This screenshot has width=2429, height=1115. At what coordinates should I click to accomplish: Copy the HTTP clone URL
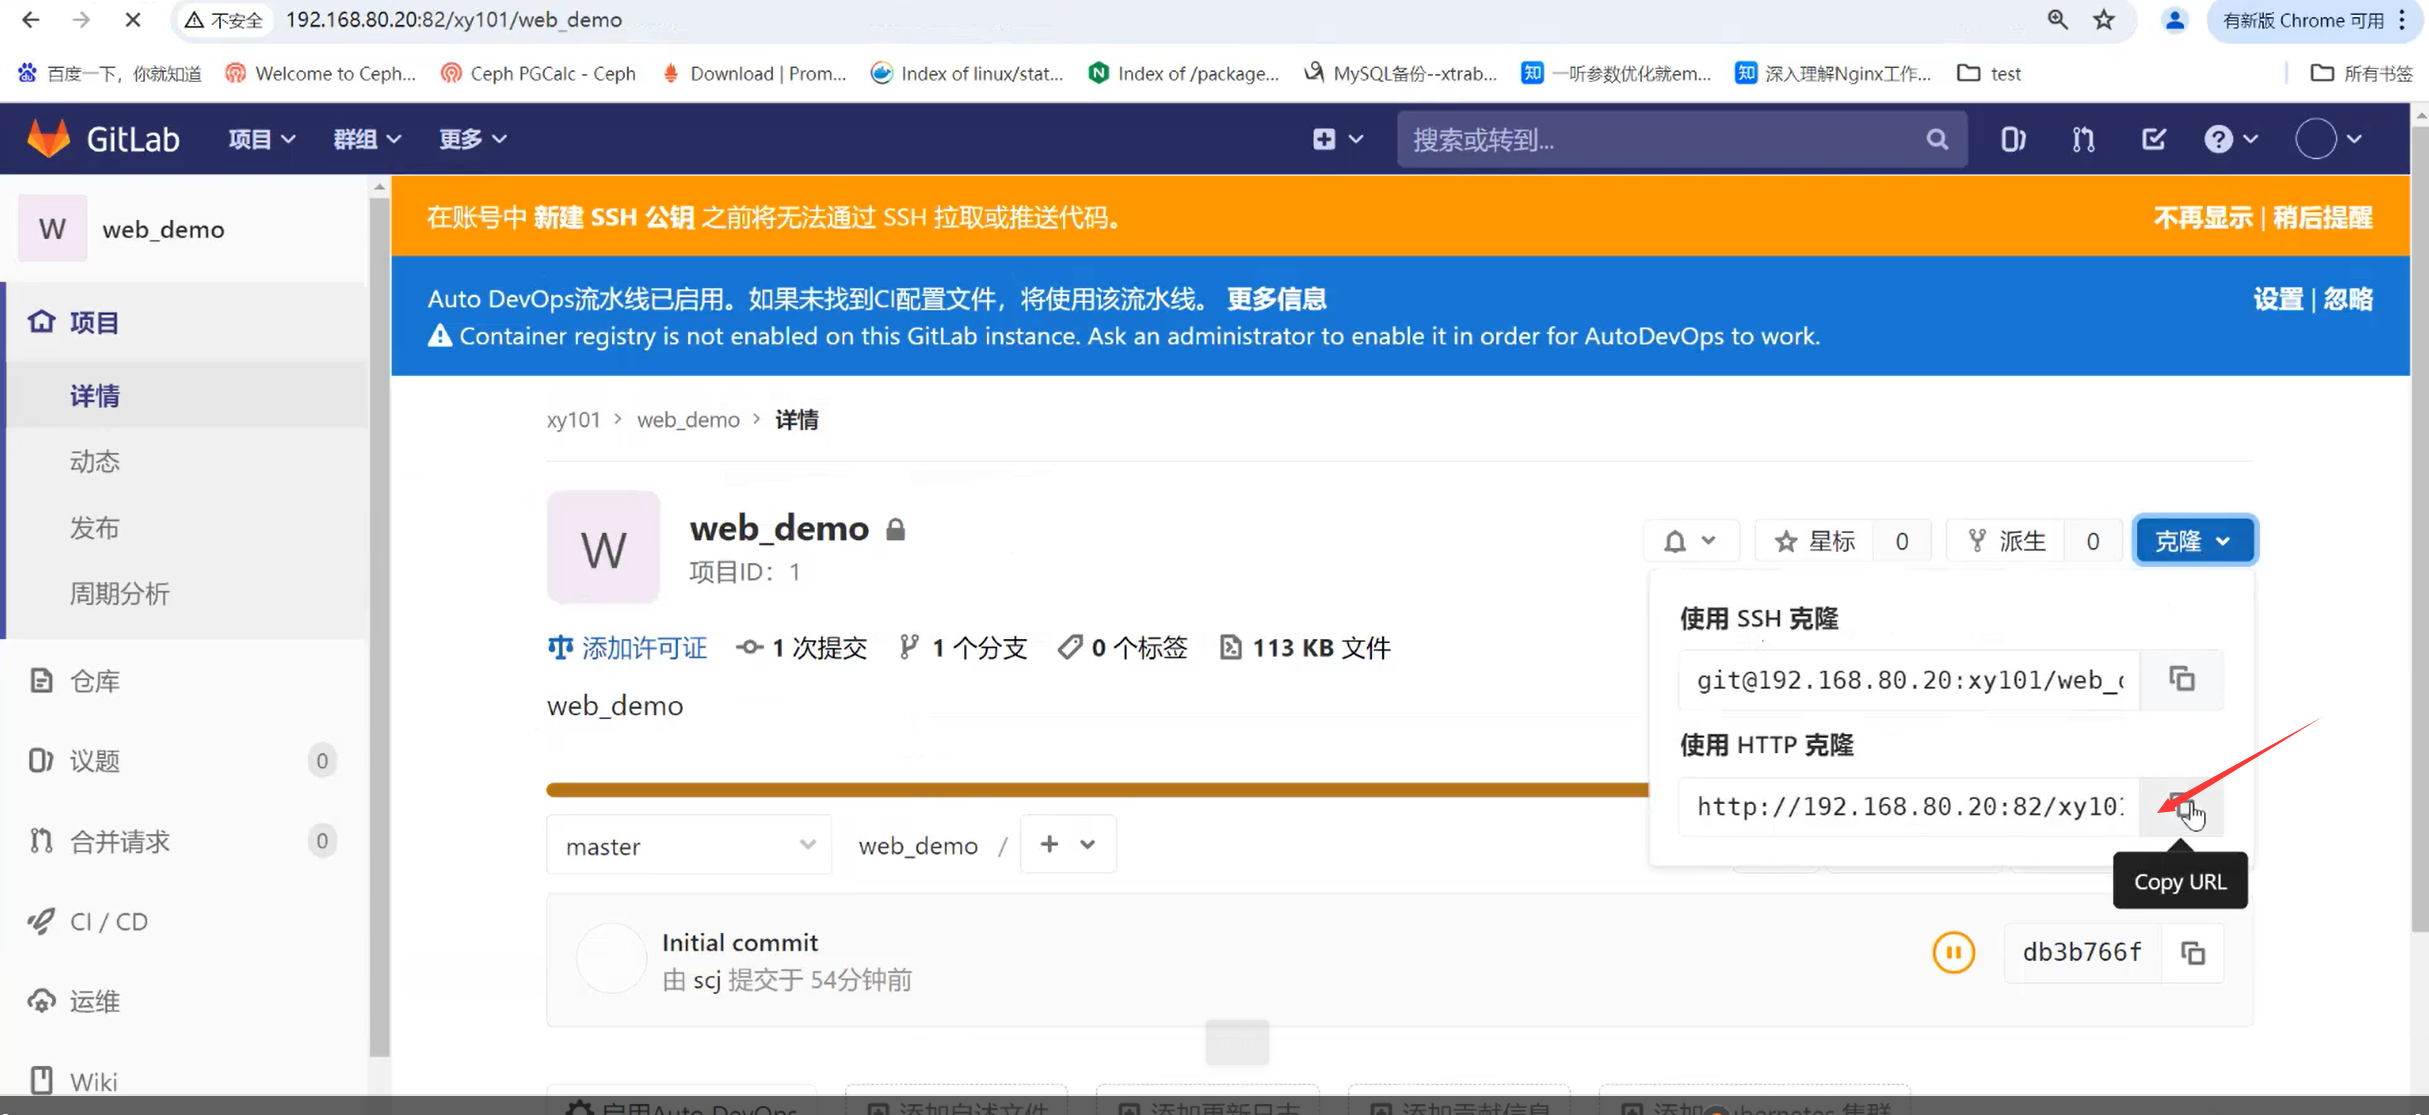point(2181,806)
